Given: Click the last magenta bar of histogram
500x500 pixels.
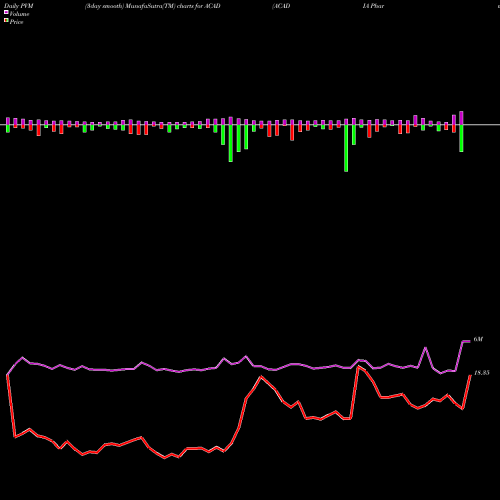Looking at the screenshot, I should point(461,118).
